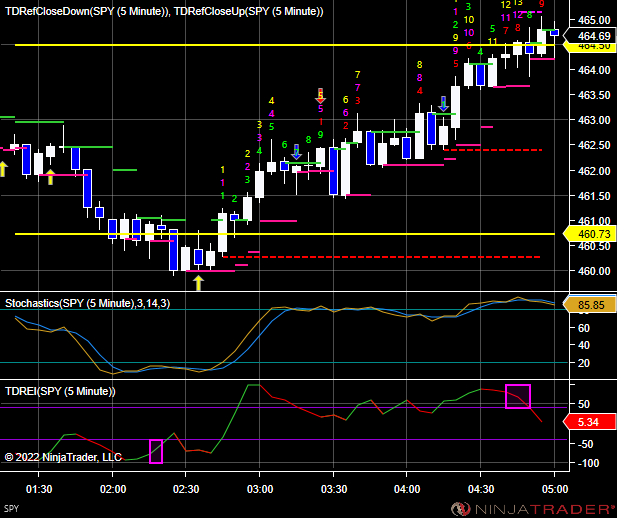The height and width of the screenshot is (518, 617).
Task: Select the magenta box near 04:45 in TDREI panel
Action: click(518, 396)
